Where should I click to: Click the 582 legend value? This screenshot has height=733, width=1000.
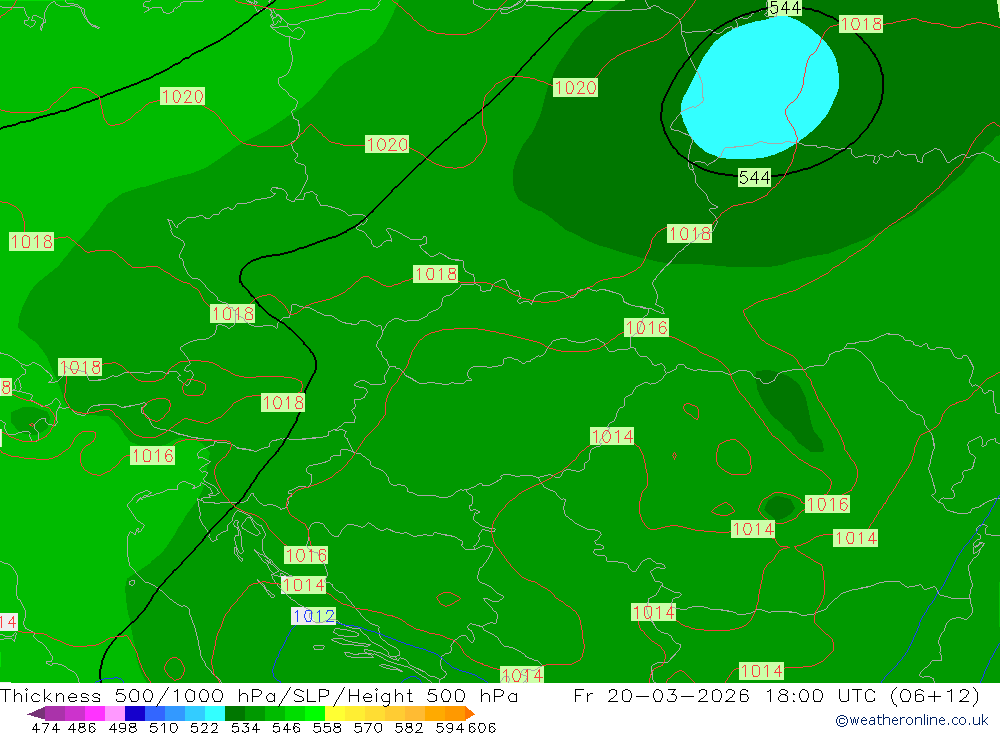pyautogui.click(x=408, y=727)
